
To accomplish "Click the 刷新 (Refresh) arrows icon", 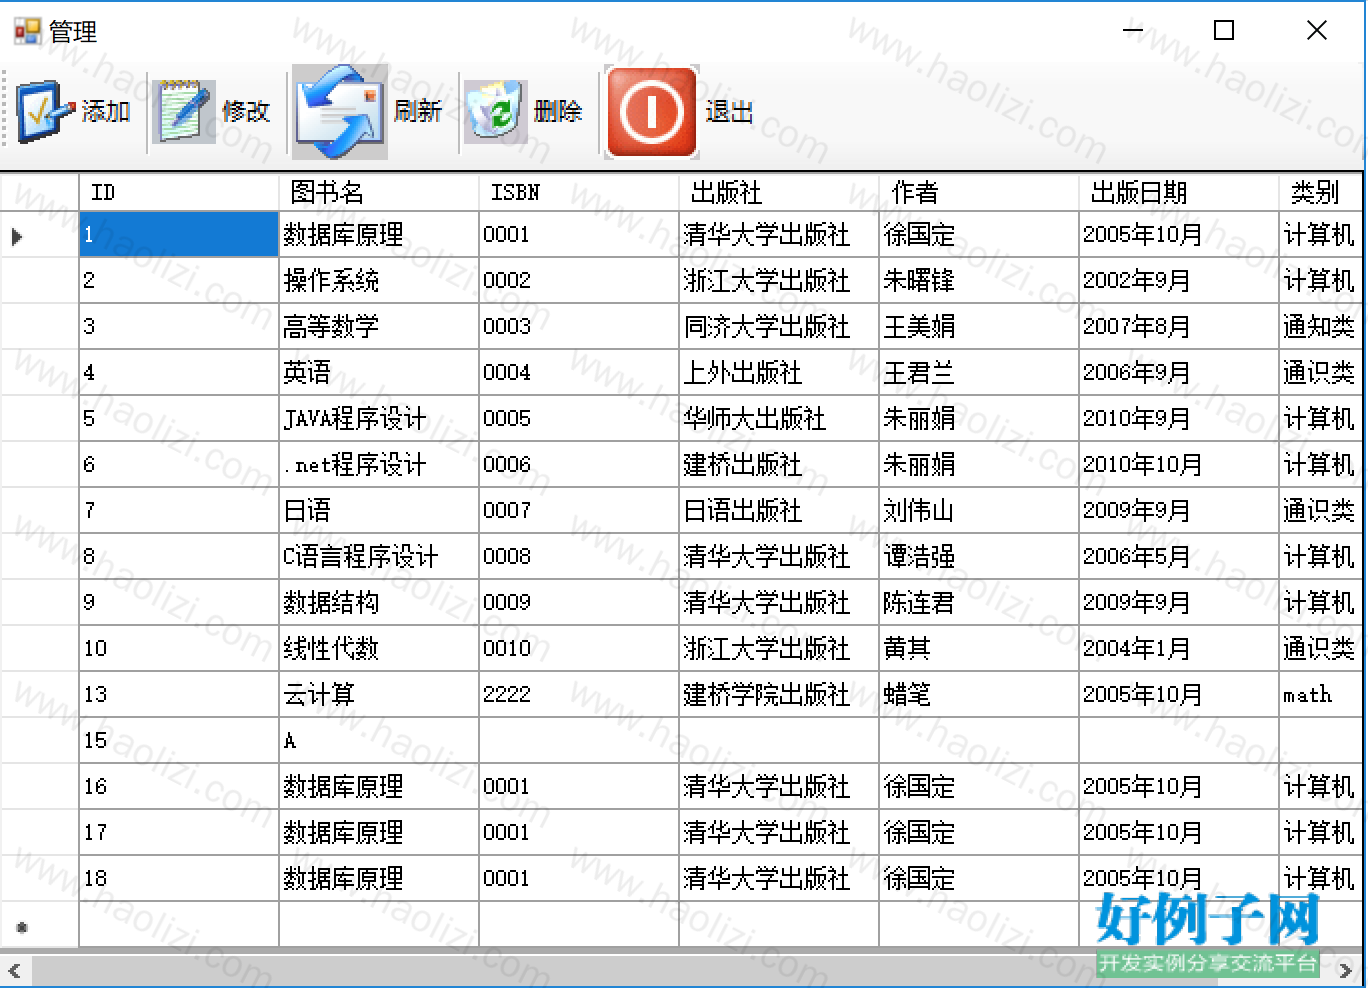I will click(340, 112).
